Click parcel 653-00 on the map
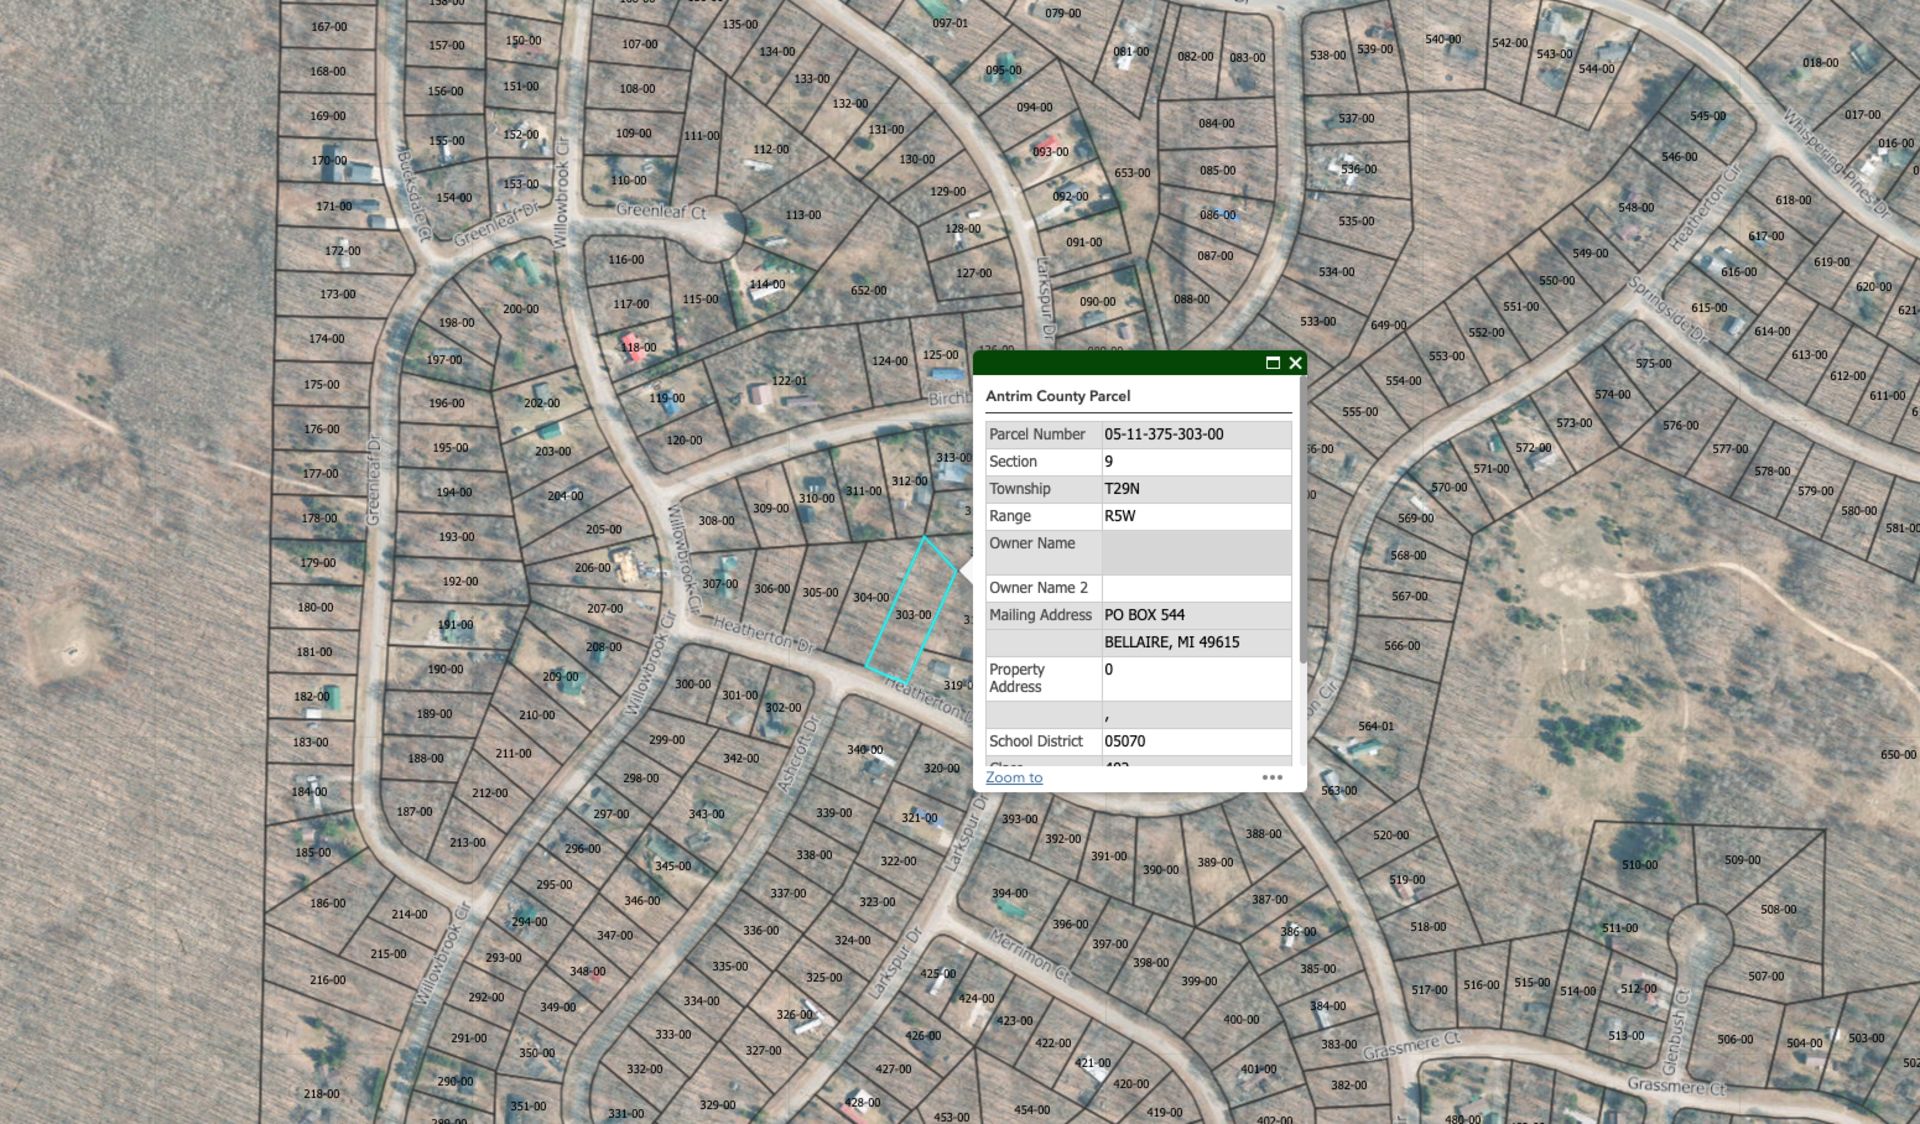The width and height of the screenshot is (1920, 1124). point(1132,172)
